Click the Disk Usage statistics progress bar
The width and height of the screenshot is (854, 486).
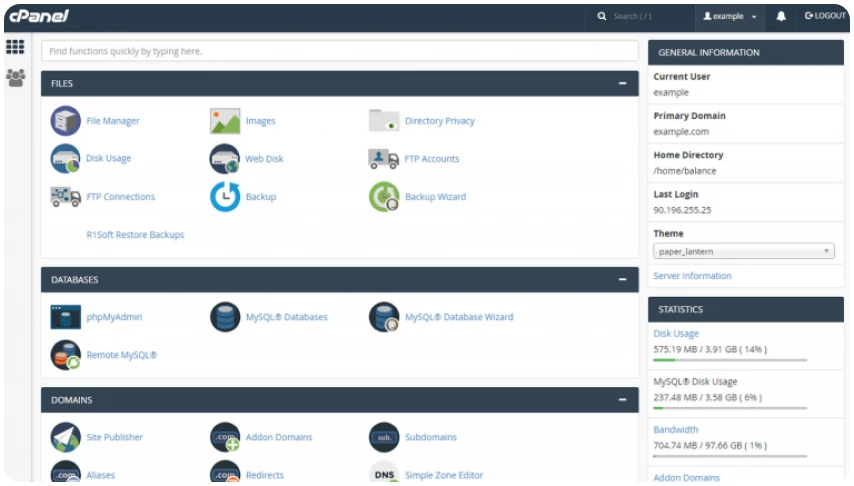click(730, 360)
